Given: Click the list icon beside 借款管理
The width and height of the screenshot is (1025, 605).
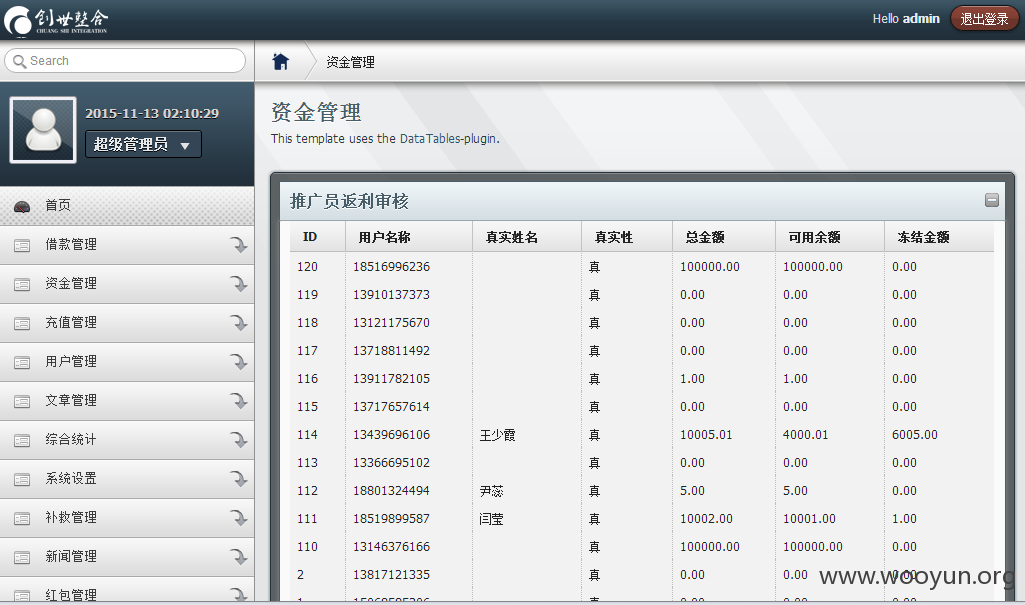Looking at the screenshot, I should tap(22, 246).
